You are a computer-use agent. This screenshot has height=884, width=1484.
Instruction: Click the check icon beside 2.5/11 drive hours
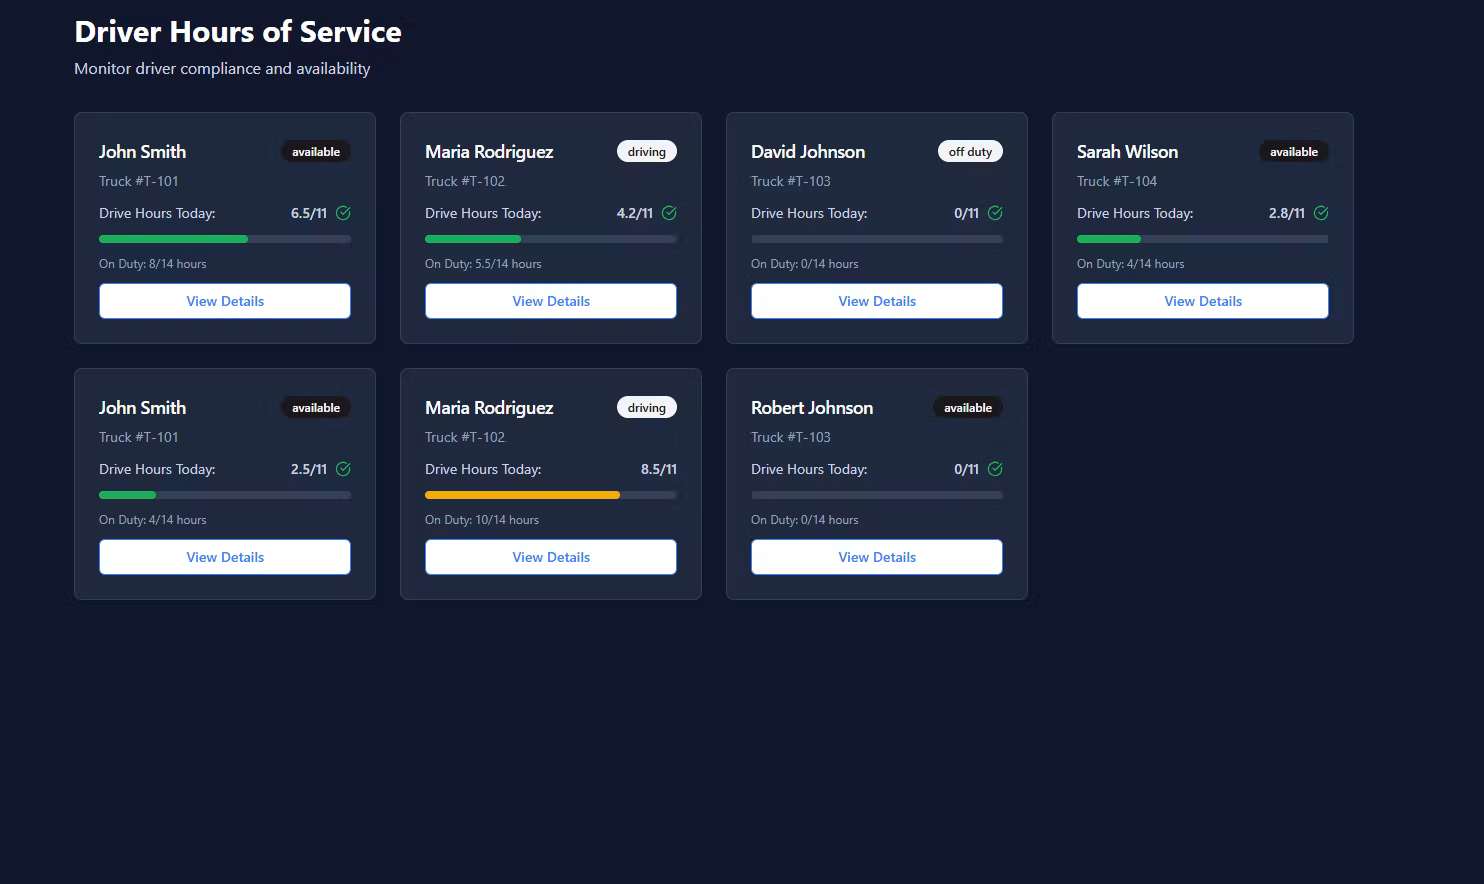(343, 469)
